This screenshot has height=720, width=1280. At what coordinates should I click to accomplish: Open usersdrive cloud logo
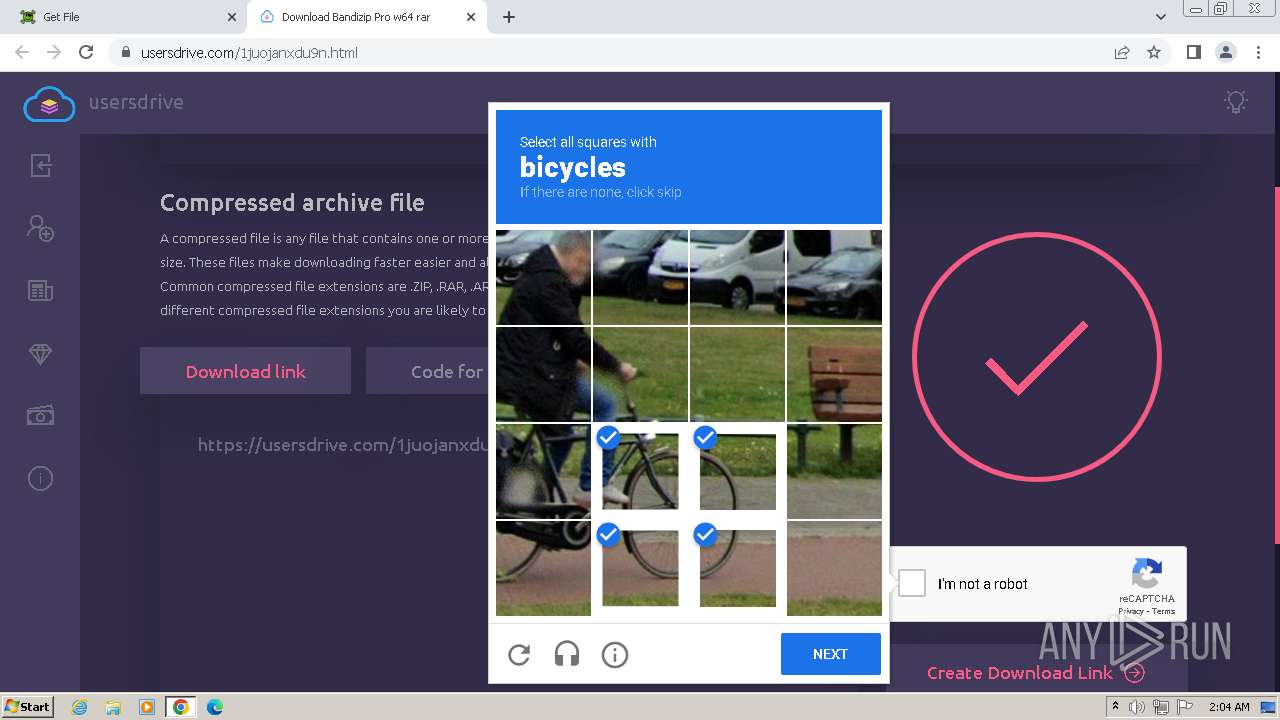click(49, 103)
